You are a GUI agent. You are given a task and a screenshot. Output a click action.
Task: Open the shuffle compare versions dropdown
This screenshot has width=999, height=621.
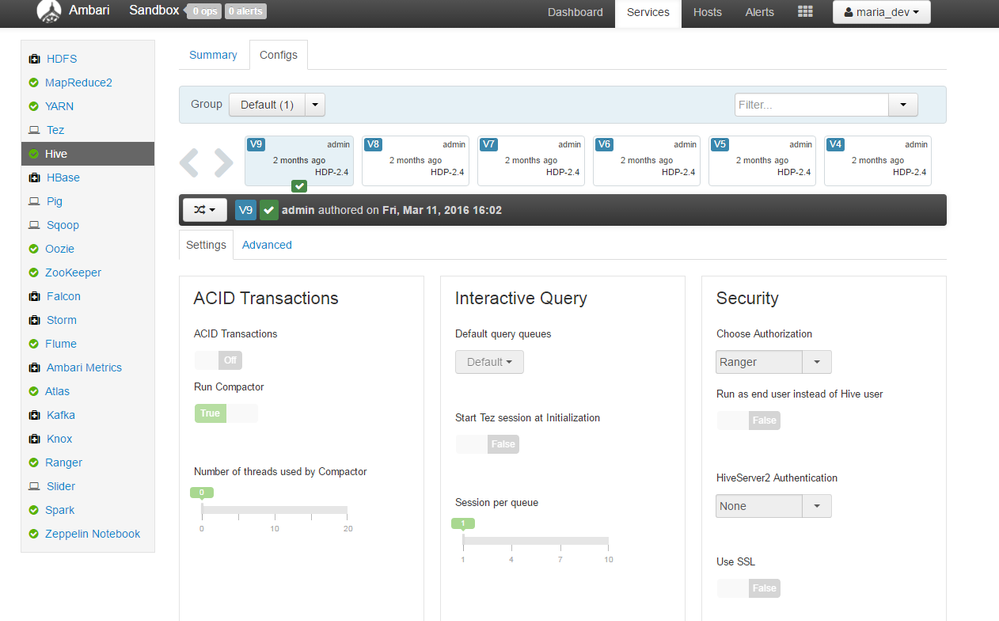point(205,210)
